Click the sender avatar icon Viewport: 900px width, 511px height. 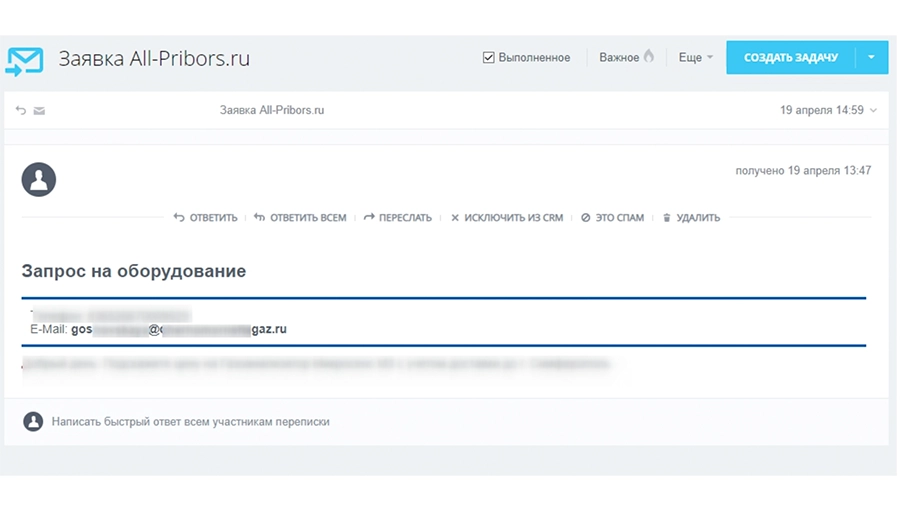(x=39, y=180)
